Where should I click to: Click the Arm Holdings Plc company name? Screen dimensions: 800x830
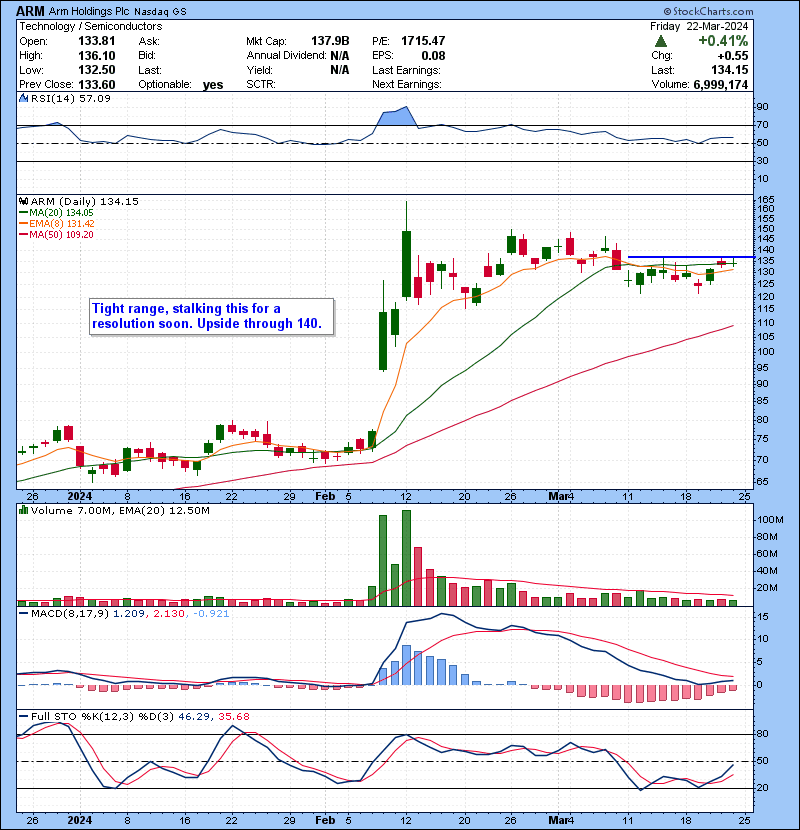(89, 11)
